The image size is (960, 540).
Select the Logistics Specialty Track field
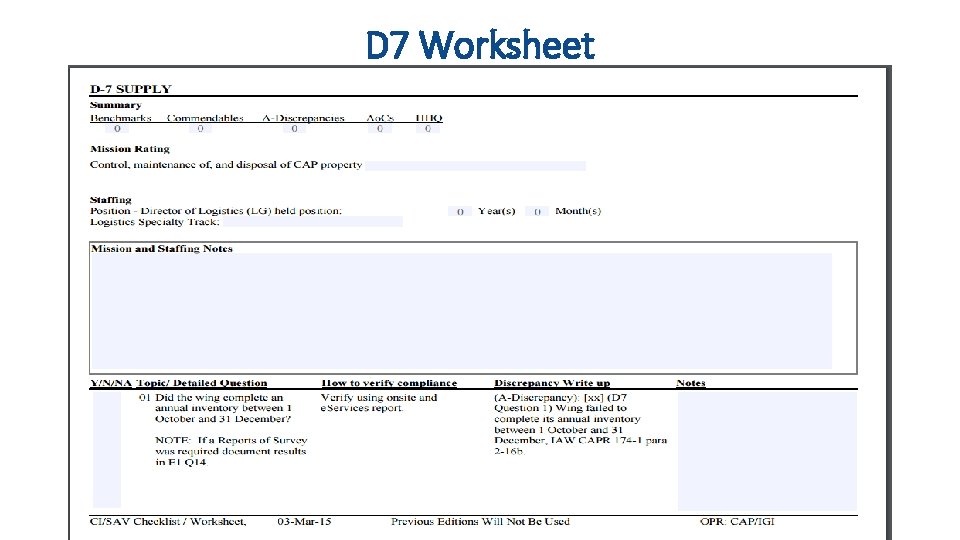tap(313, 222)
